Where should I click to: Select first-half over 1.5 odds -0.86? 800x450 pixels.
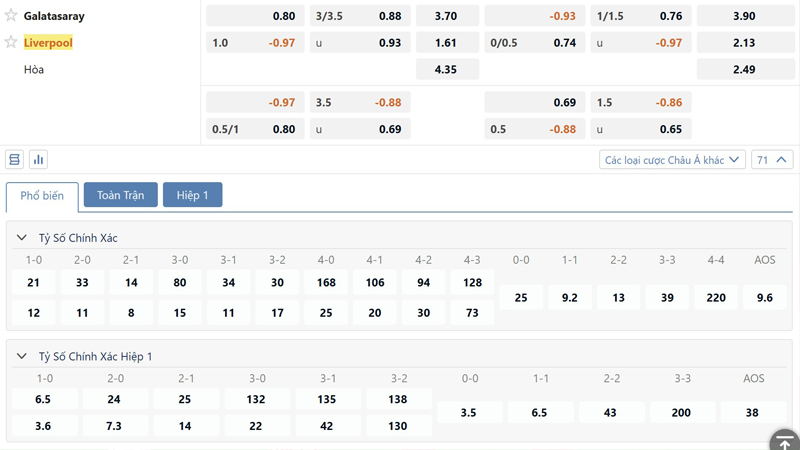coord(641,102)
